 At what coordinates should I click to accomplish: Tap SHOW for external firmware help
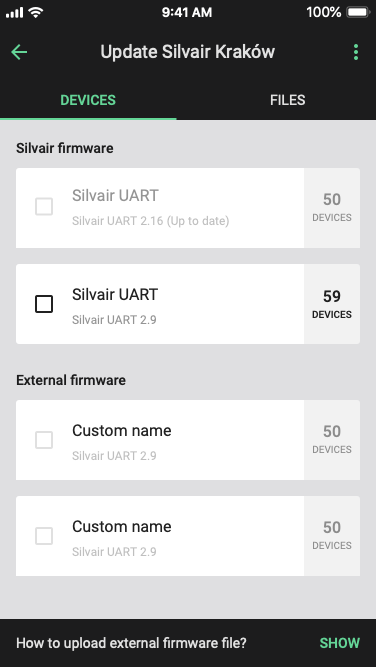pos(339,643)
